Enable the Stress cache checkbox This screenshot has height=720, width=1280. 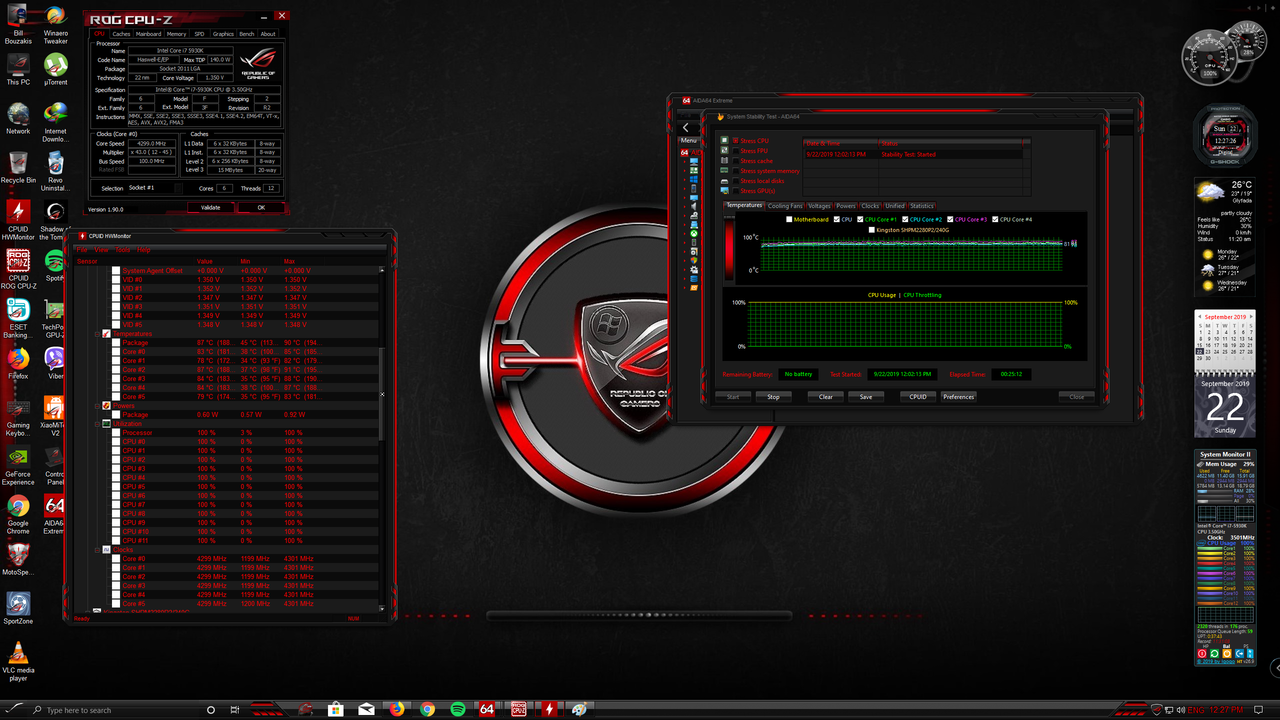point(736,161)
